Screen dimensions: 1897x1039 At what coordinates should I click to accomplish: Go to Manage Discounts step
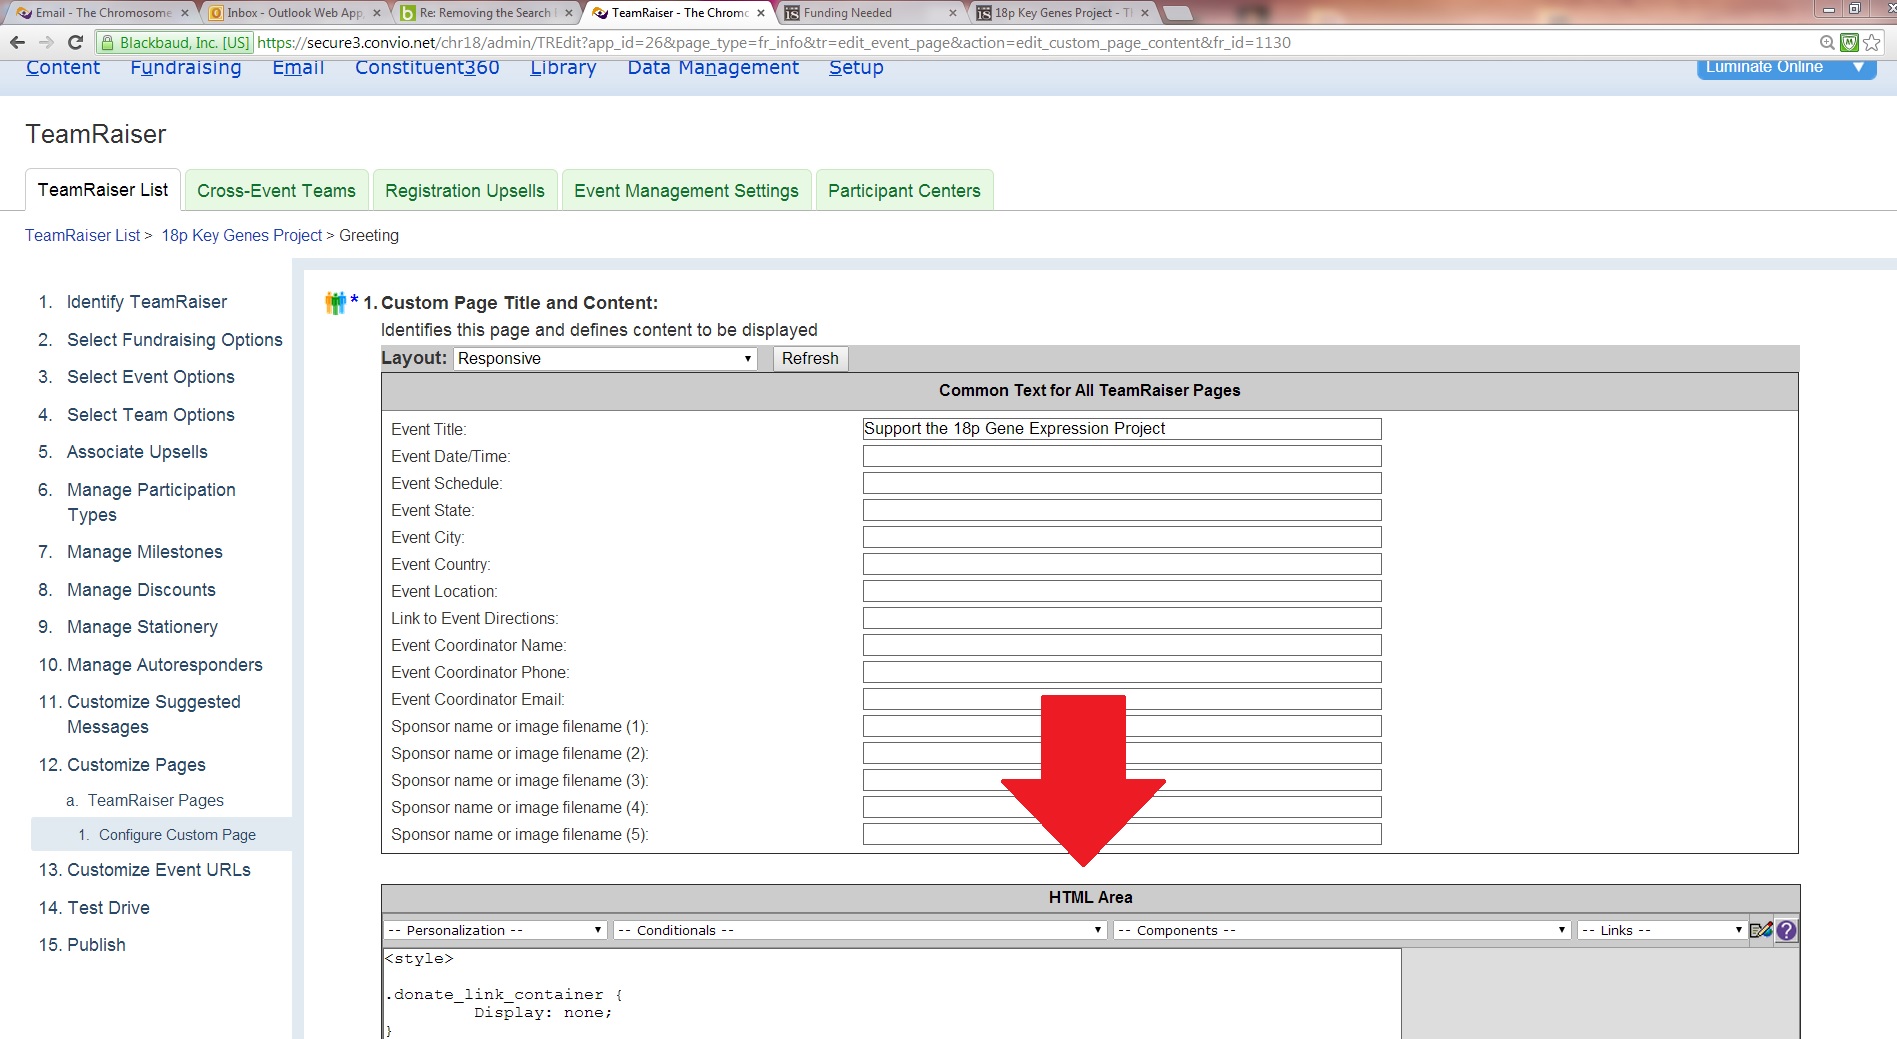point(141,590)
